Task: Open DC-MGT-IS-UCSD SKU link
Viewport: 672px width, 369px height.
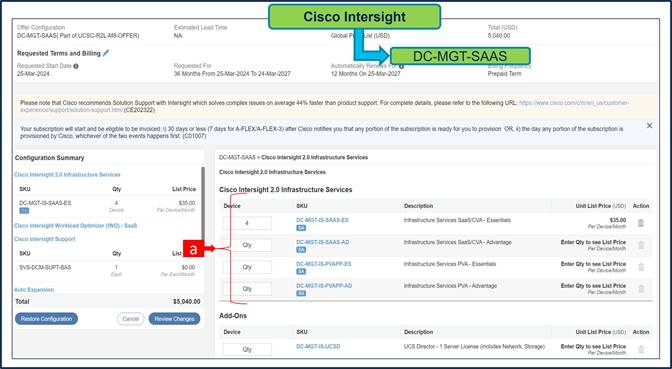Action: (x=318, y=346)
